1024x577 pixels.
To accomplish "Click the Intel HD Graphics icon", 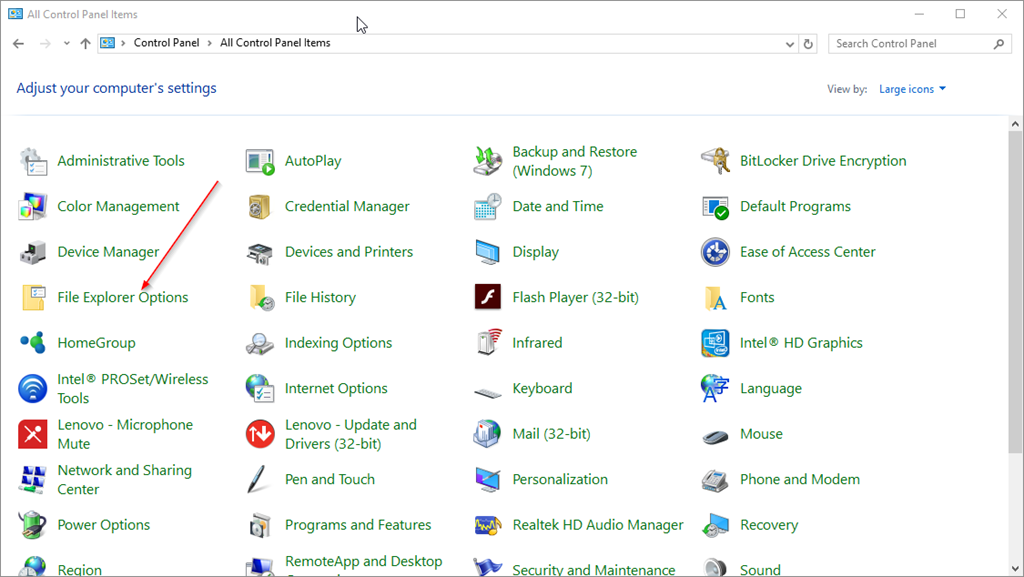I will tap(715, 343).
